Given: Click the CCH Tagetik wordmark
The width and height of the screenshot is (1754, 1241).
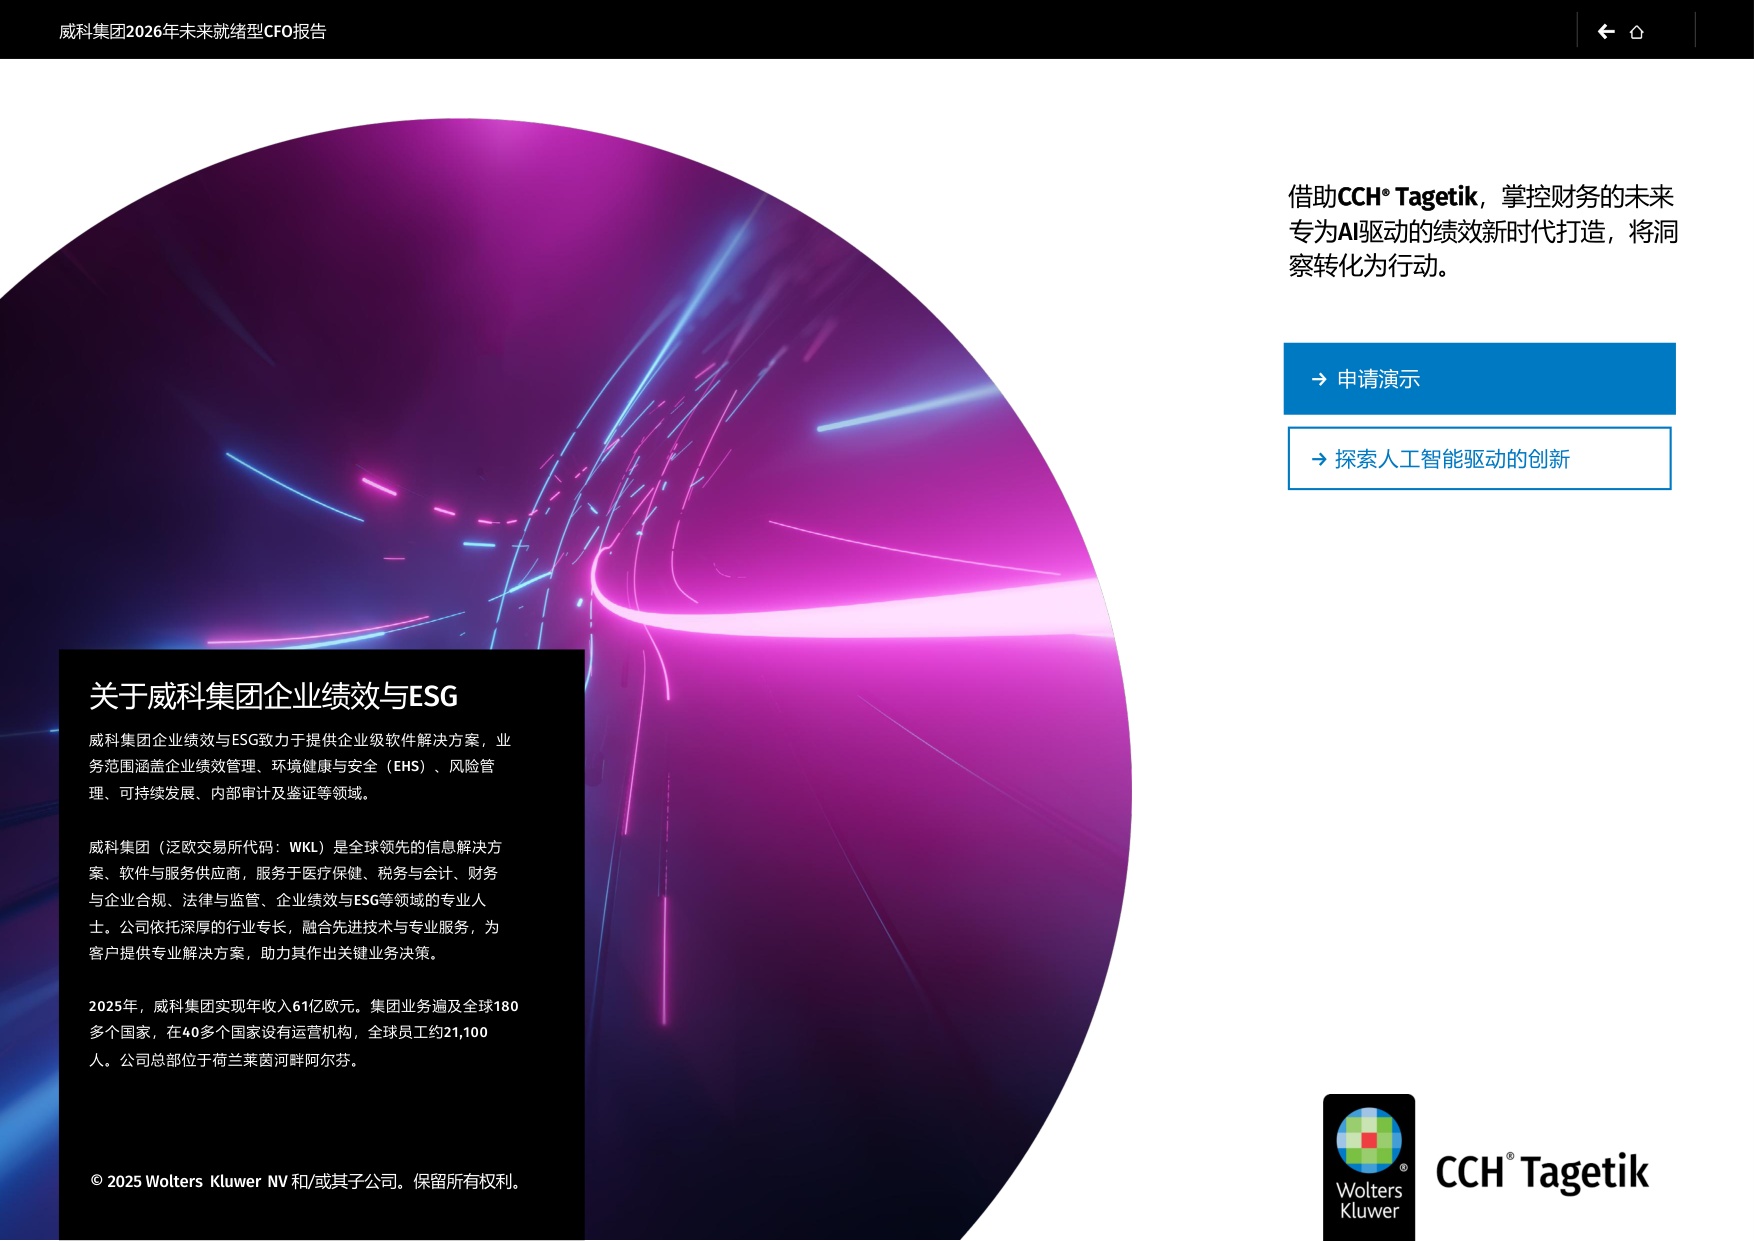Looking at the screenshot, I should (x=1542, y=1172).
